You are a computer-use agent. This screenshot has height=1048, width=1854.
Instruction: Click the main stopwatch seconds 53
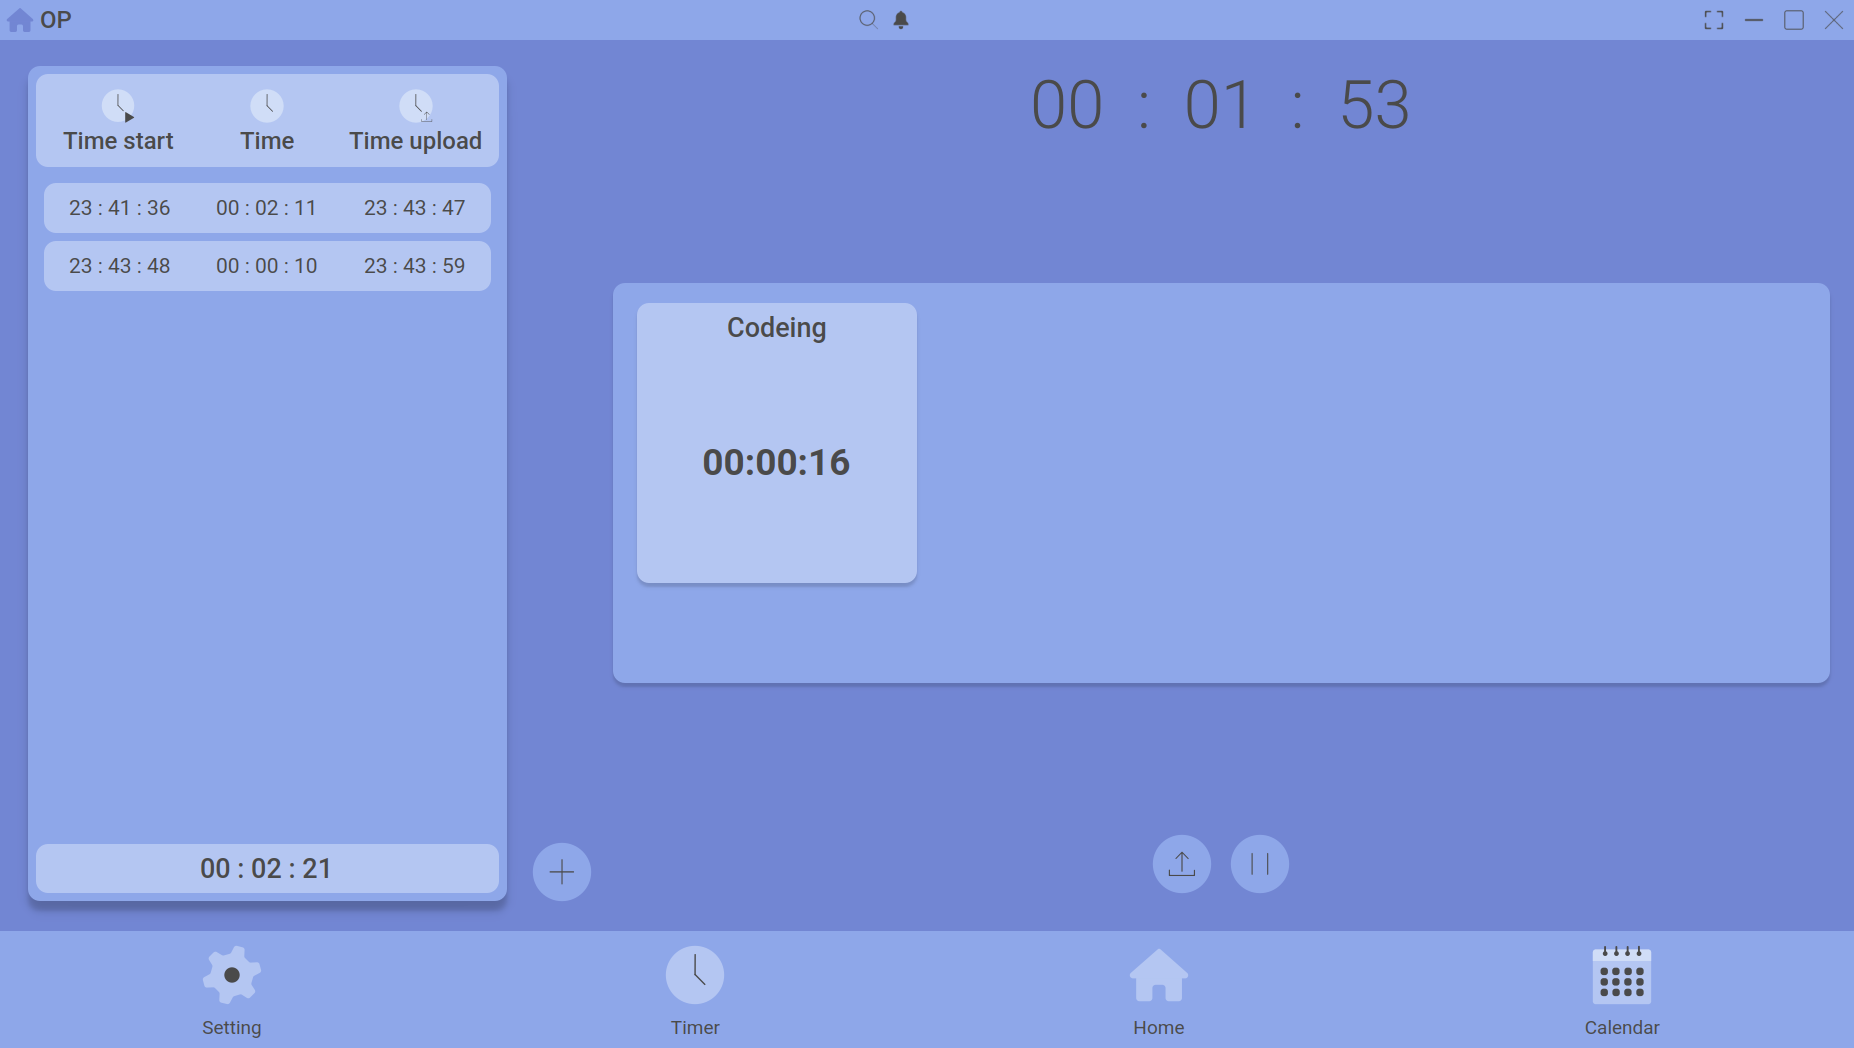1375,105
